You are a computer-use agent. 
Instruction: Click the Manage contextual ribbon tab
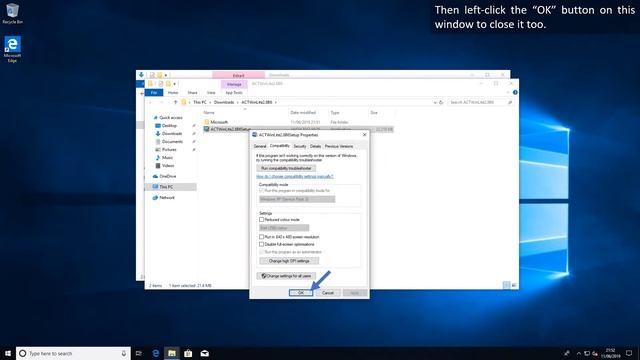[x=234, y=84]
